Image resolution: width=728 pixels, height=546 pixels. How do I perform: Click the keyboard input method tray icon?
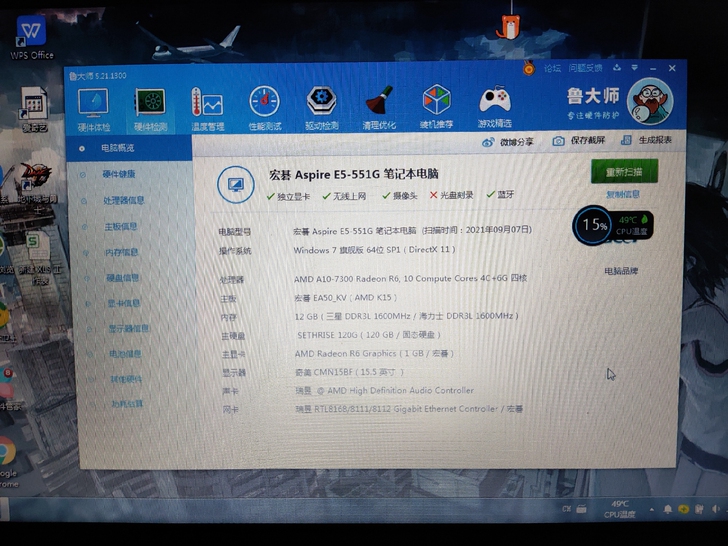[581, 509]
